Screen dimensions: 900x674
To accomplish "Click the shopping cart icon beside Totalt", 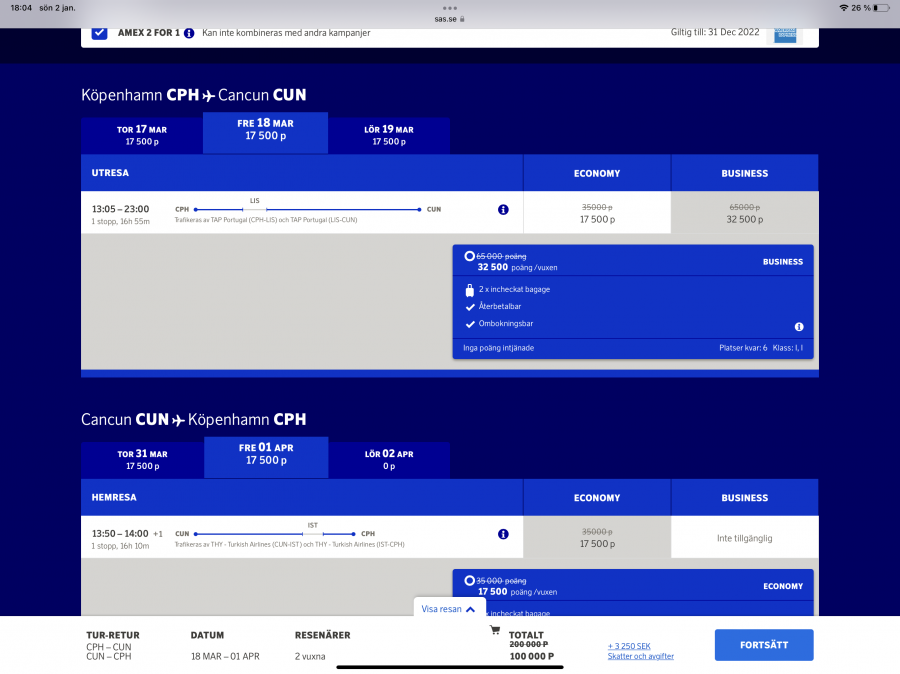I will (x=494, y=630).
